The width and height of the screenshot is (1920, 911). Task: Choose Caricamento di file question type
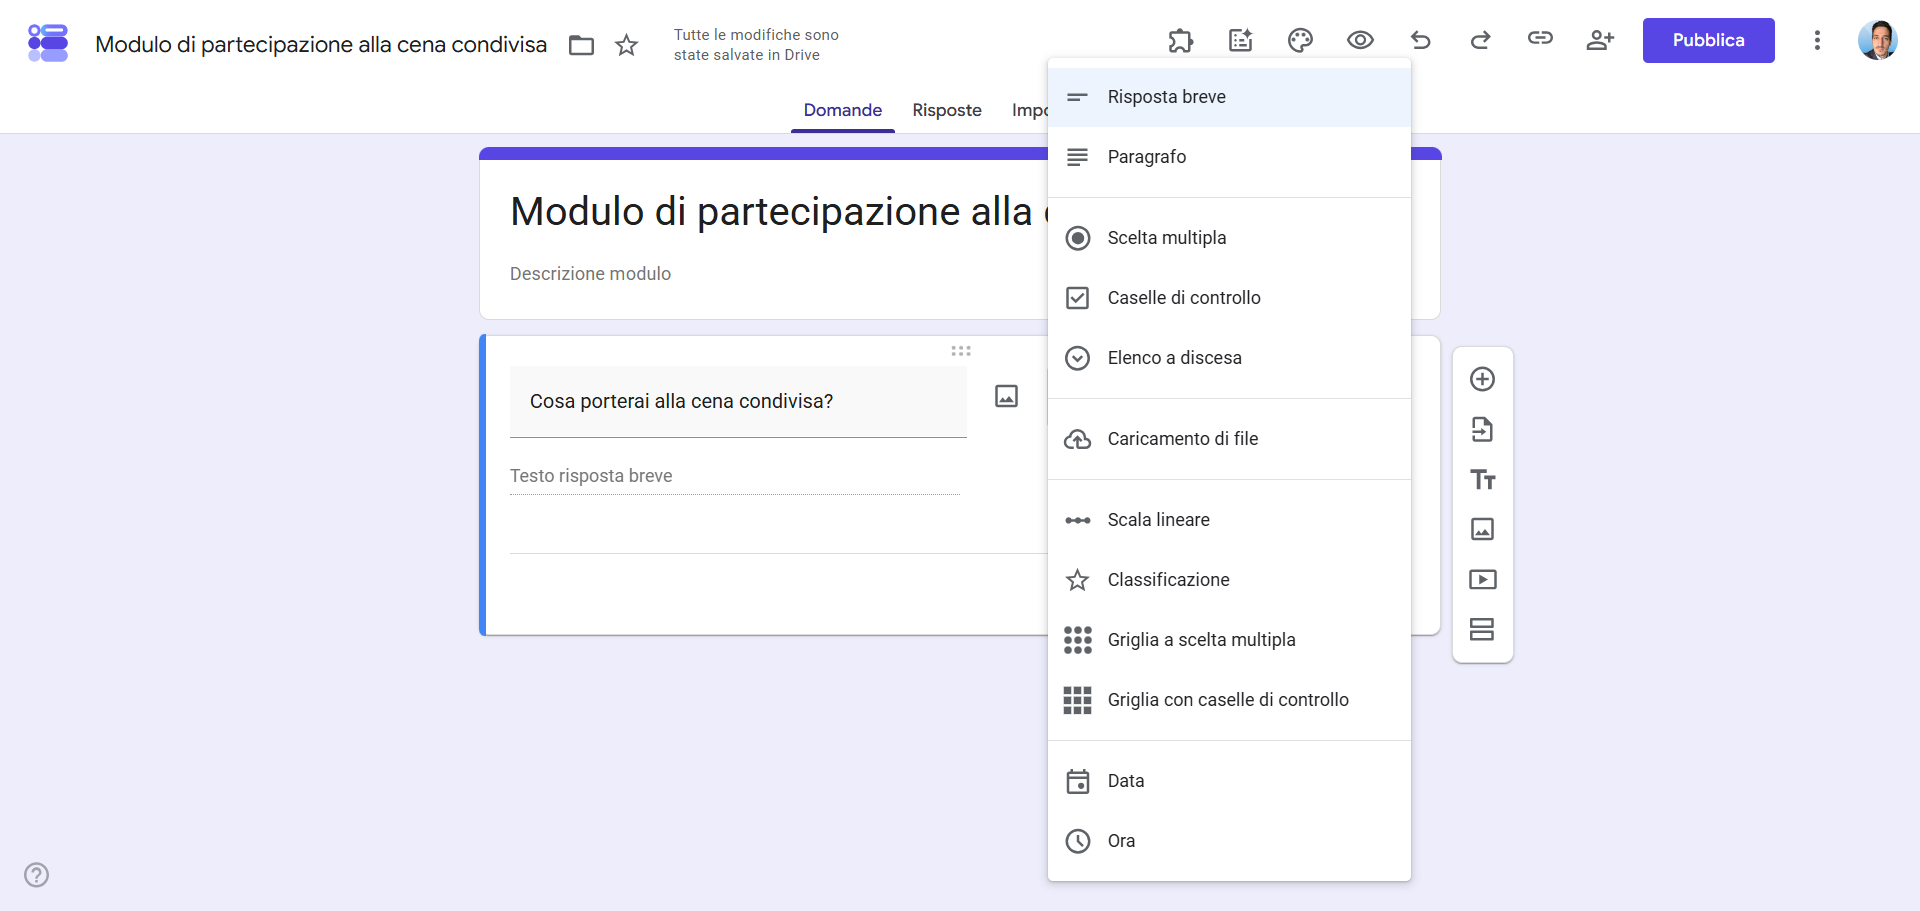point(1229,439)
